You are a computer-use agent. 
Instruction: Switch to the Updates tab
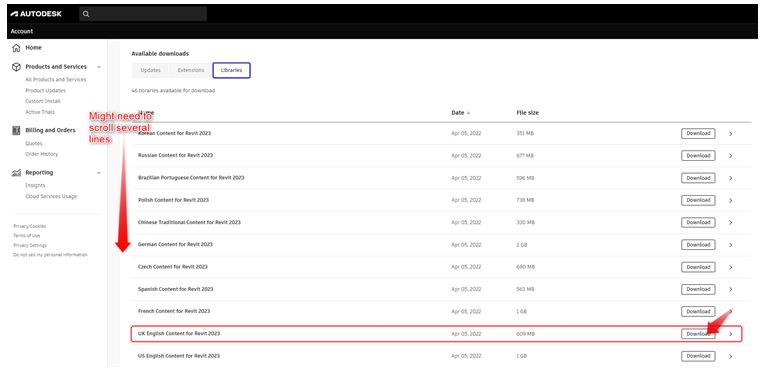pos(150,70)
